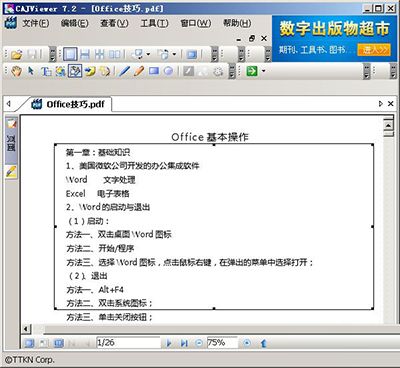Toggle the active OCR text recognition tool

pos(75,71)
